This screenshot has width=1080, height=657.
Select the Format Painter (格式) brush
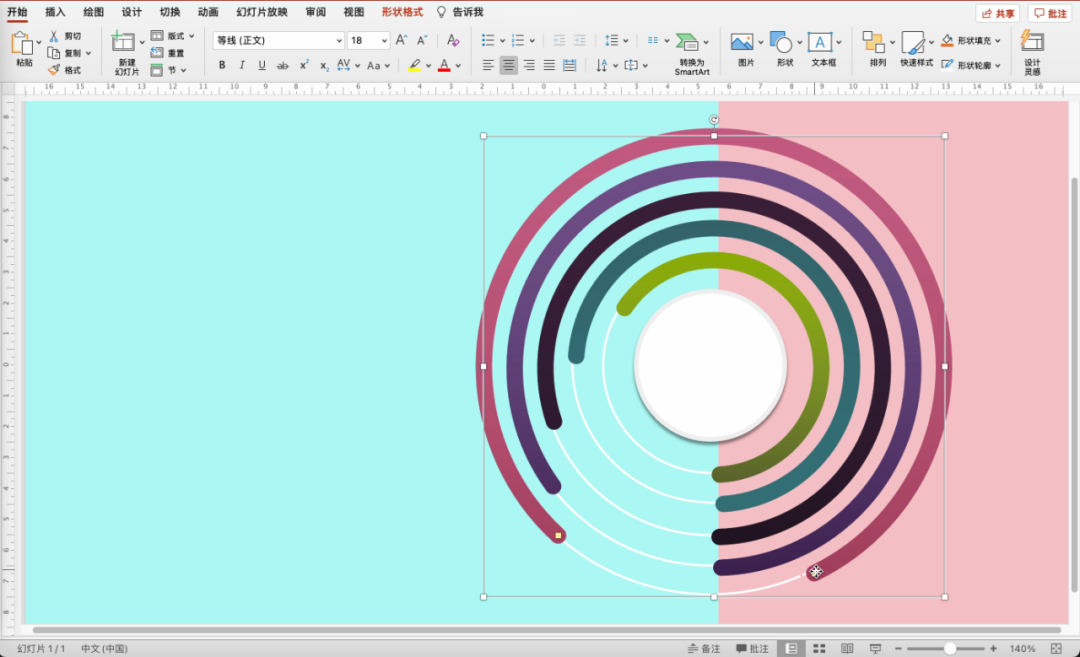tap(55, 70)
